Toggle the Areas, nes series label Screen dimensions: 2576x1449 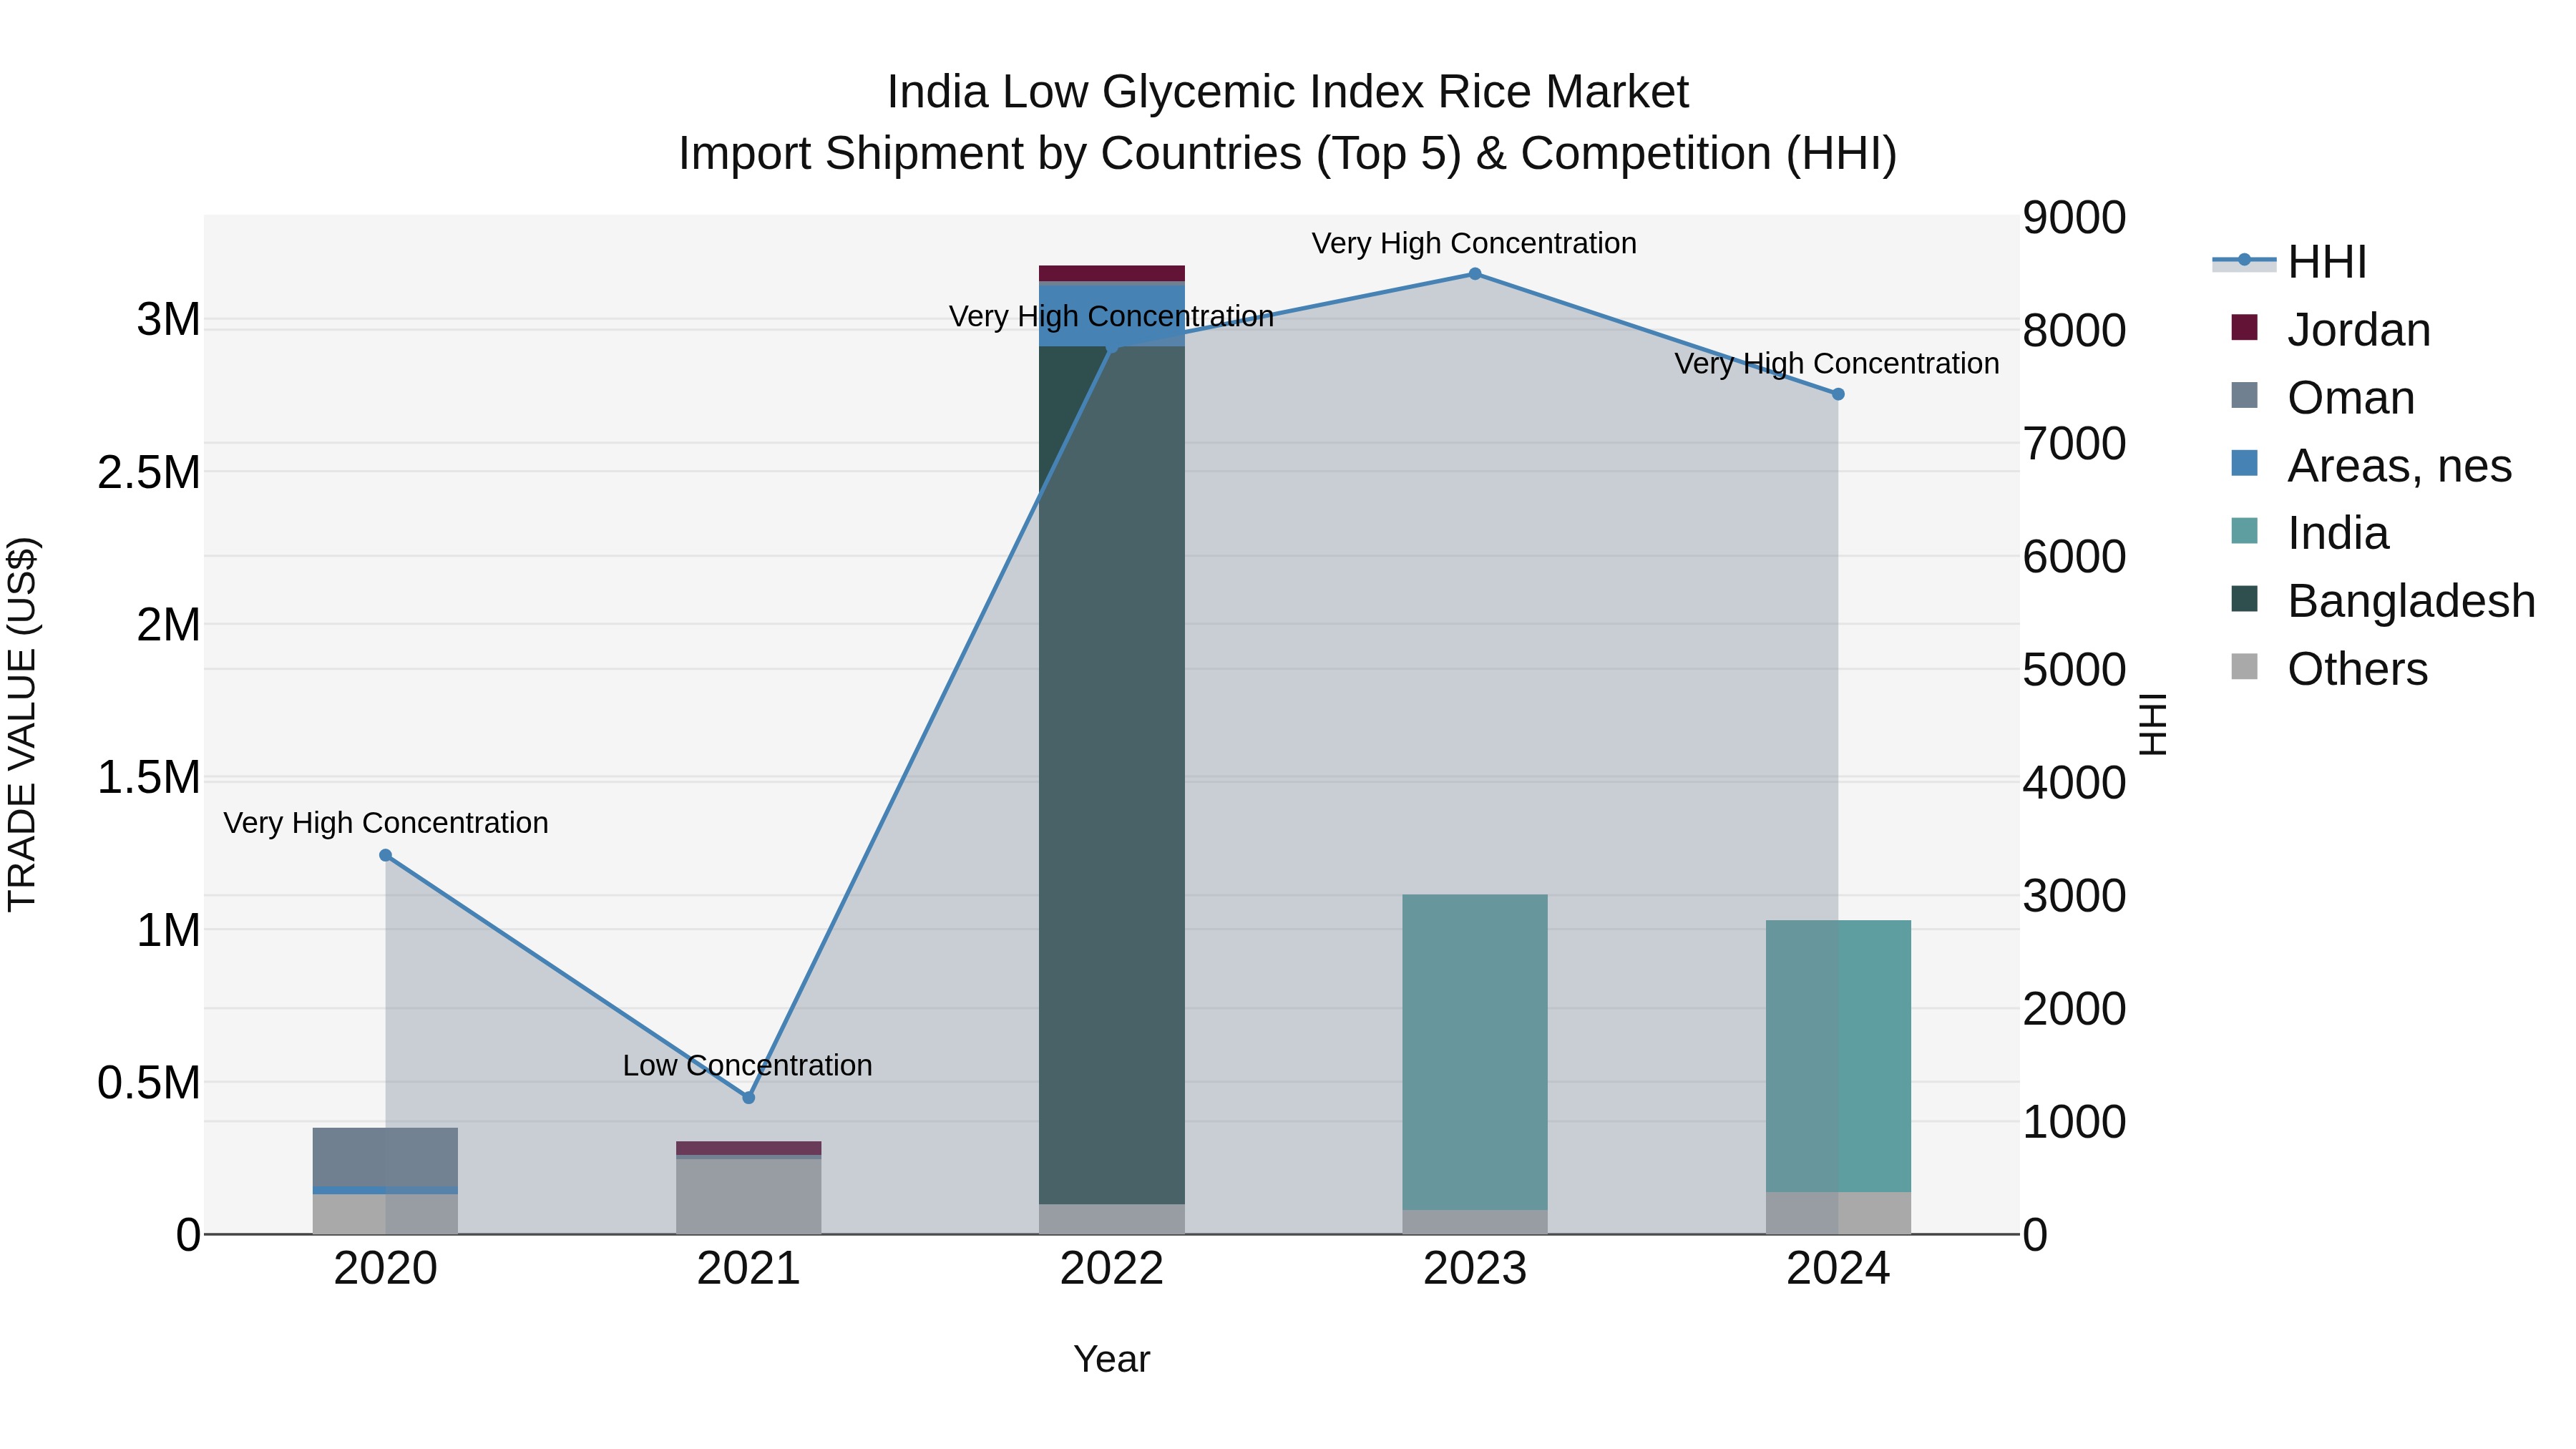tap(2400, 466)
